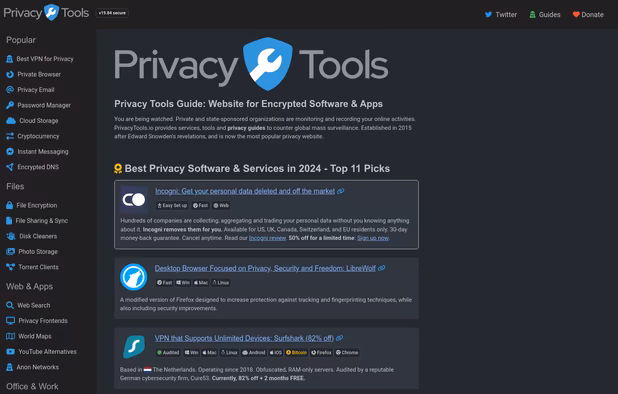Click the Twitter bird icon in header

point(488,15)
